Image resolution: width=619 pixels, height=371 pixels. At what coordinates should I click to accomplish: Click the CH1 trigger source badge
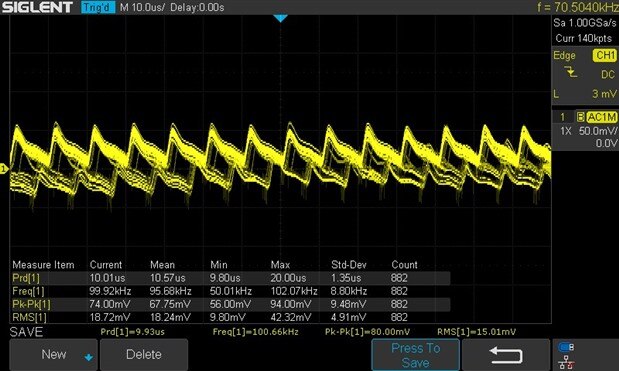pos(604,55)
